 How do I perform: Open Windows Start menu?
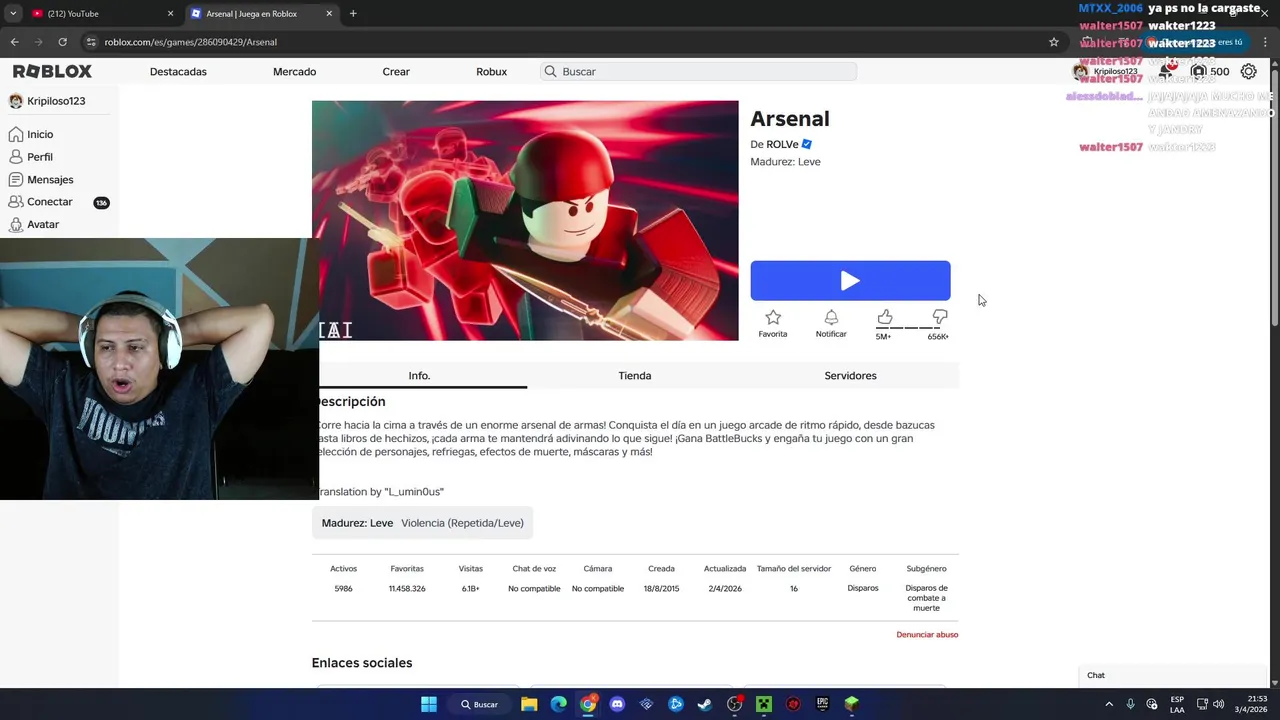[x=428, y=704]
